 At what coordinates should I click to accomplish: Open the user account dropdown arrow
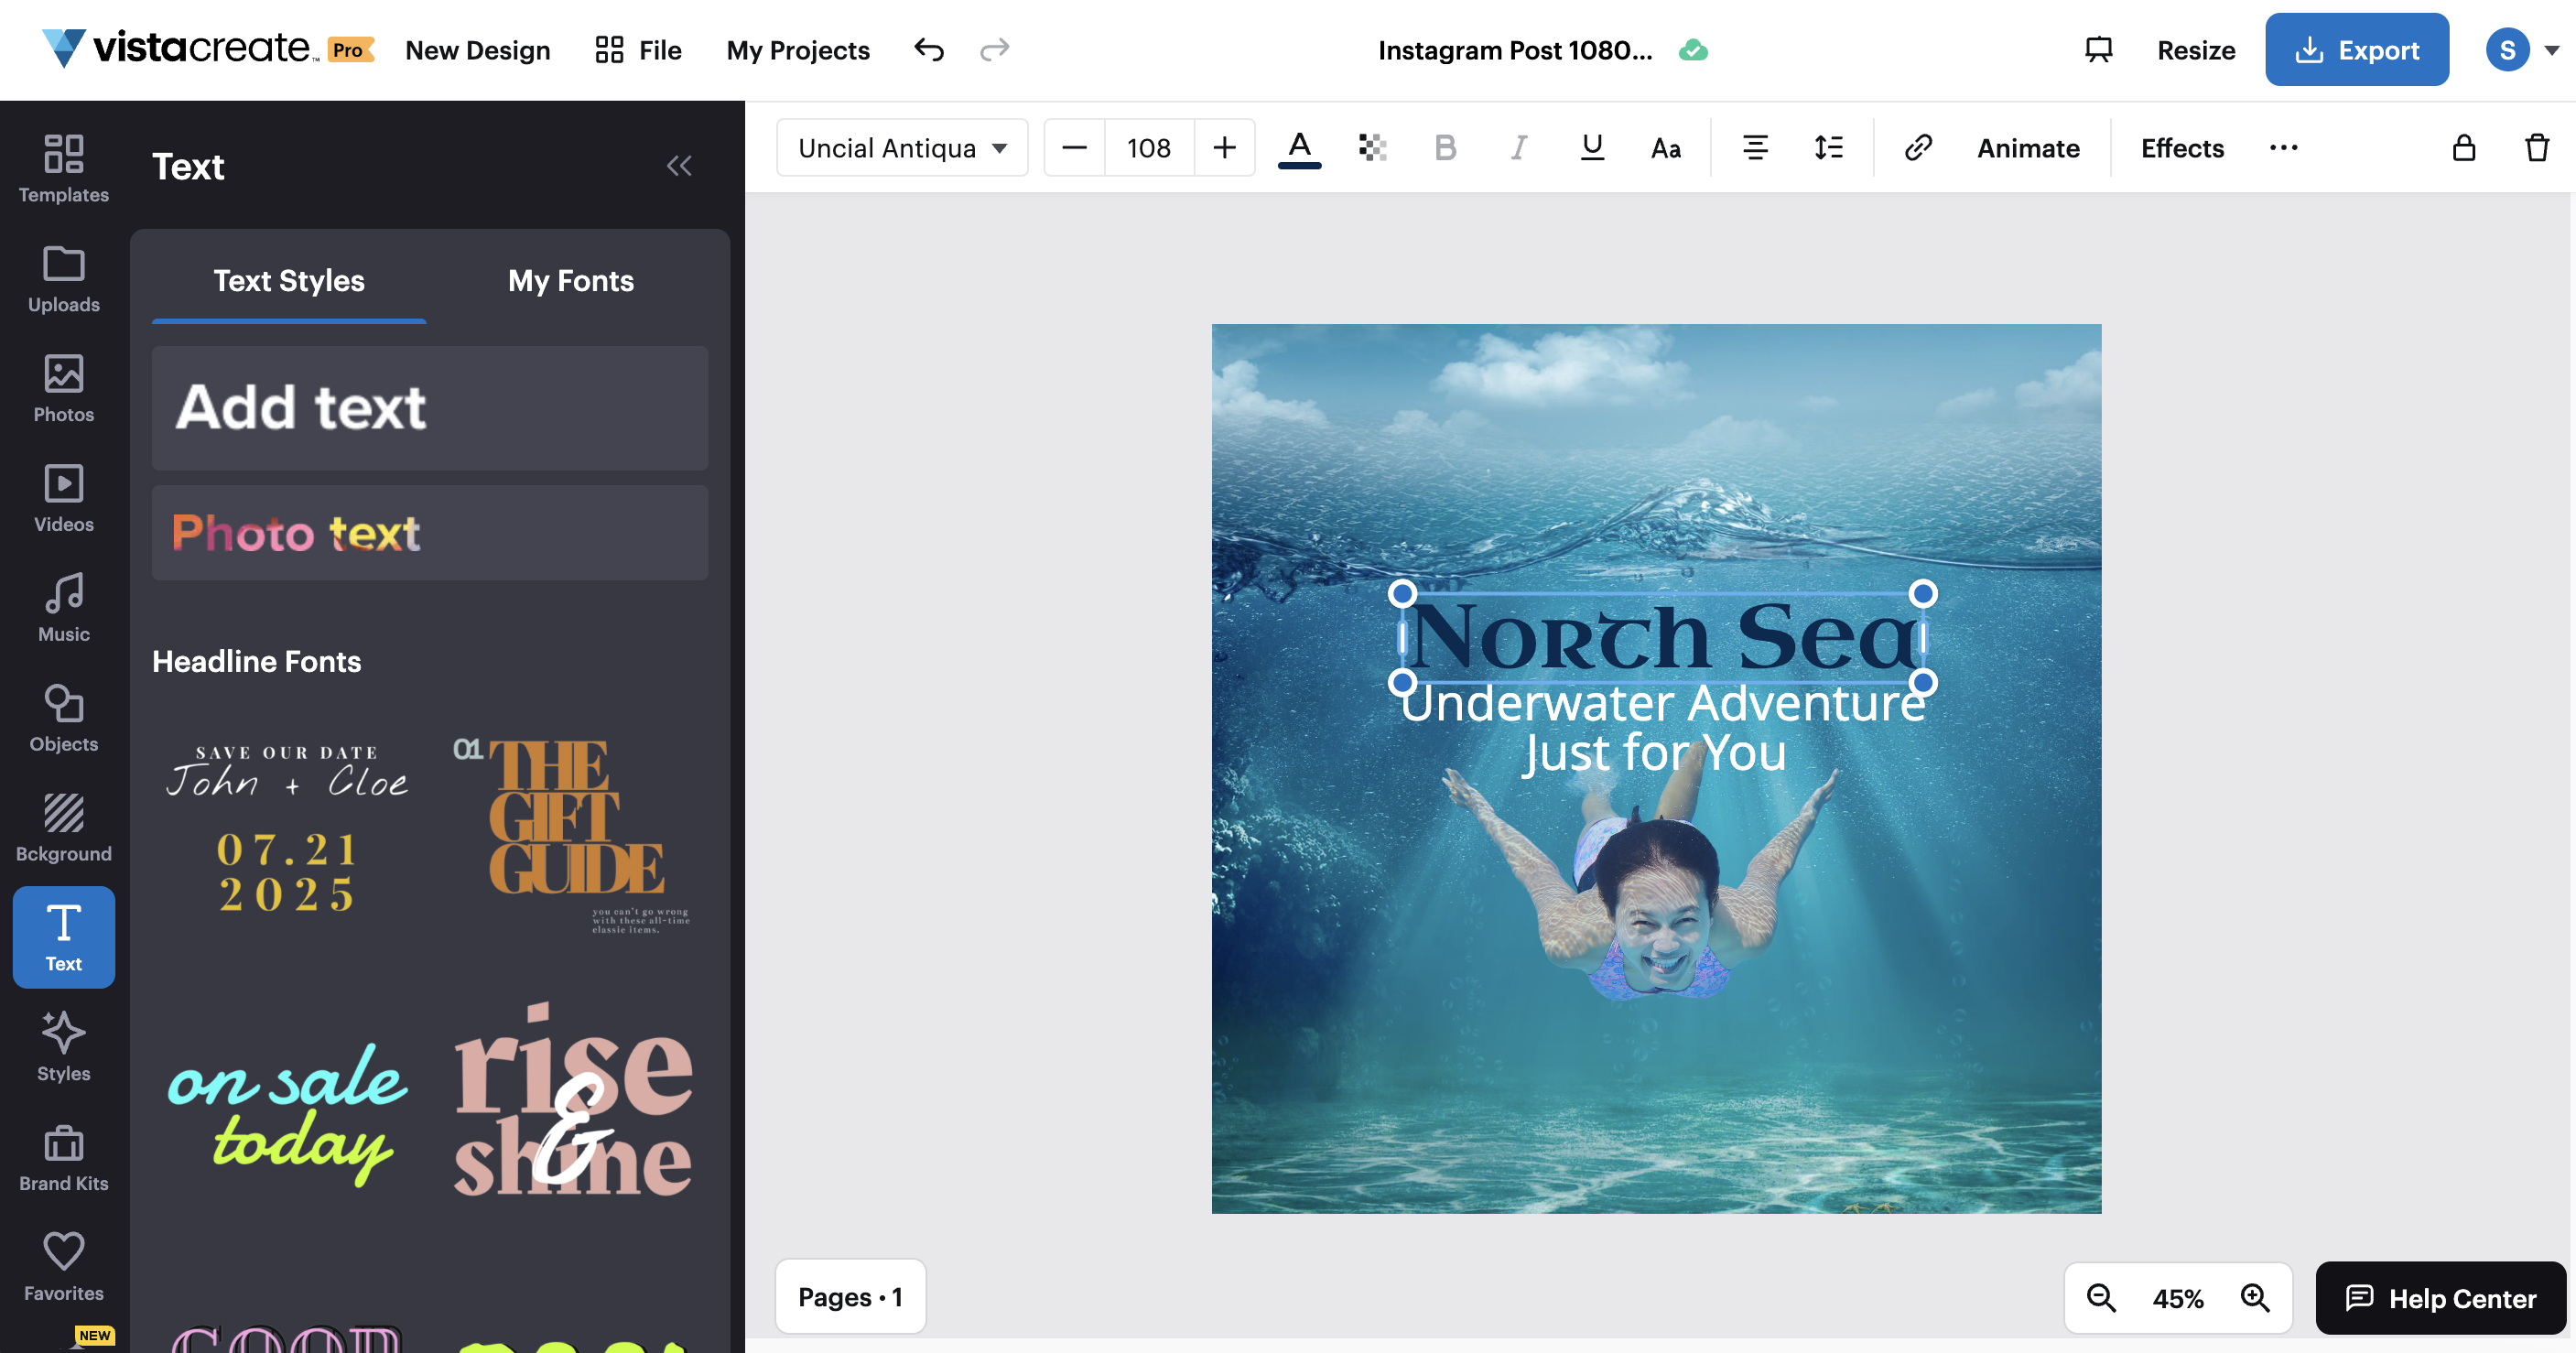2551,49
